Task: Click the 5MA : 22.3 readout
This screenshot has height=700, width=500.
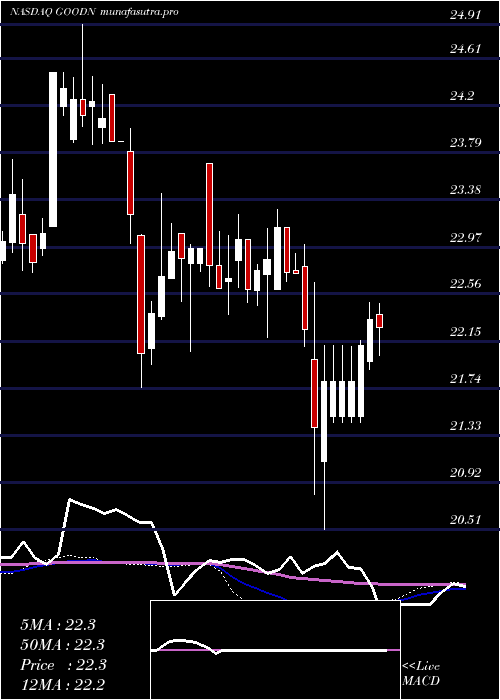Action: (x=58, y=625)
